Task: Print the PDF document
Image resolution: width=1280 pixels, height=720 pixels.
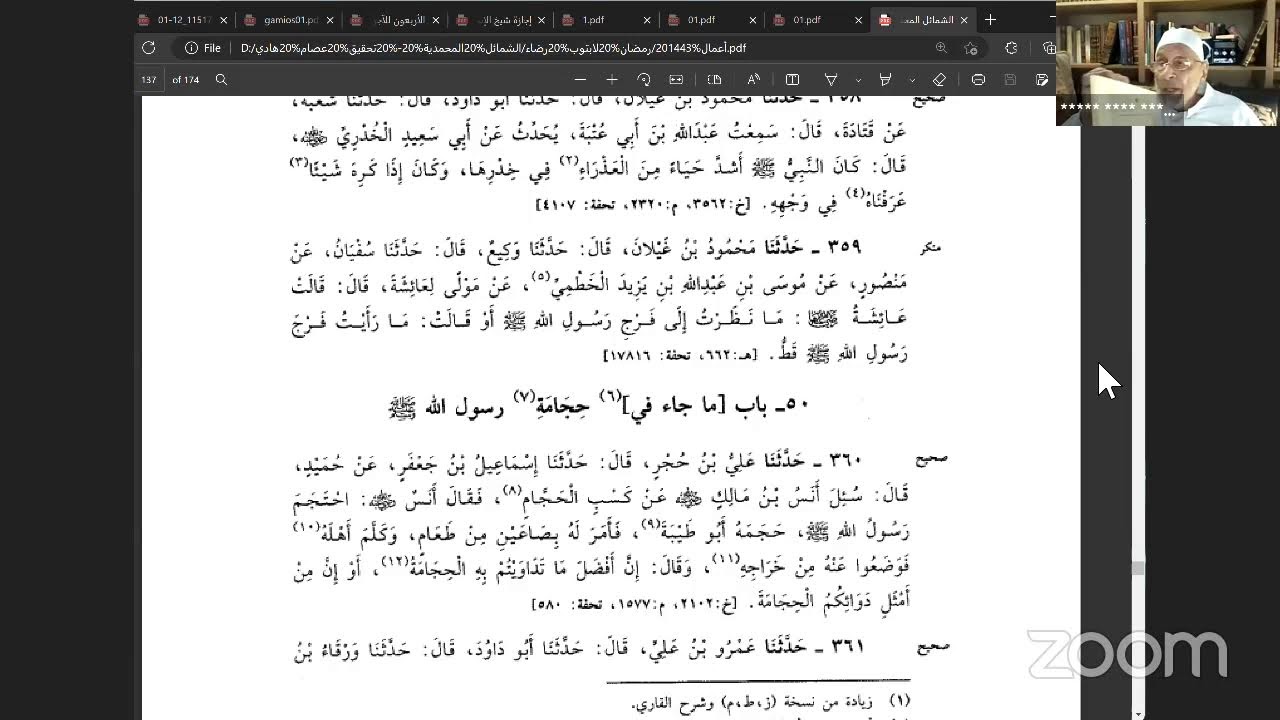Action: pyautogui.click(x=978, y=80)
